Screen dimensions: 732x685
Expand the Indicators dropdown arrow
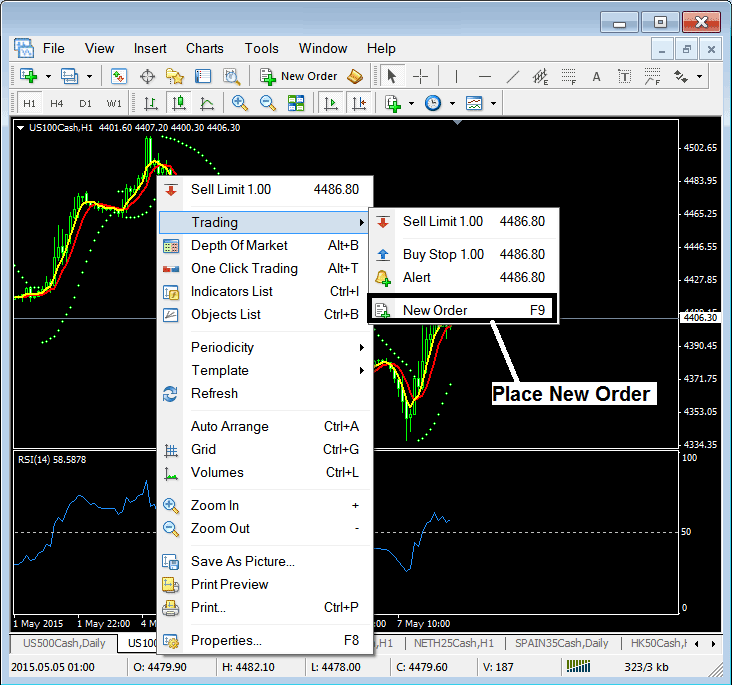[411, 103]
